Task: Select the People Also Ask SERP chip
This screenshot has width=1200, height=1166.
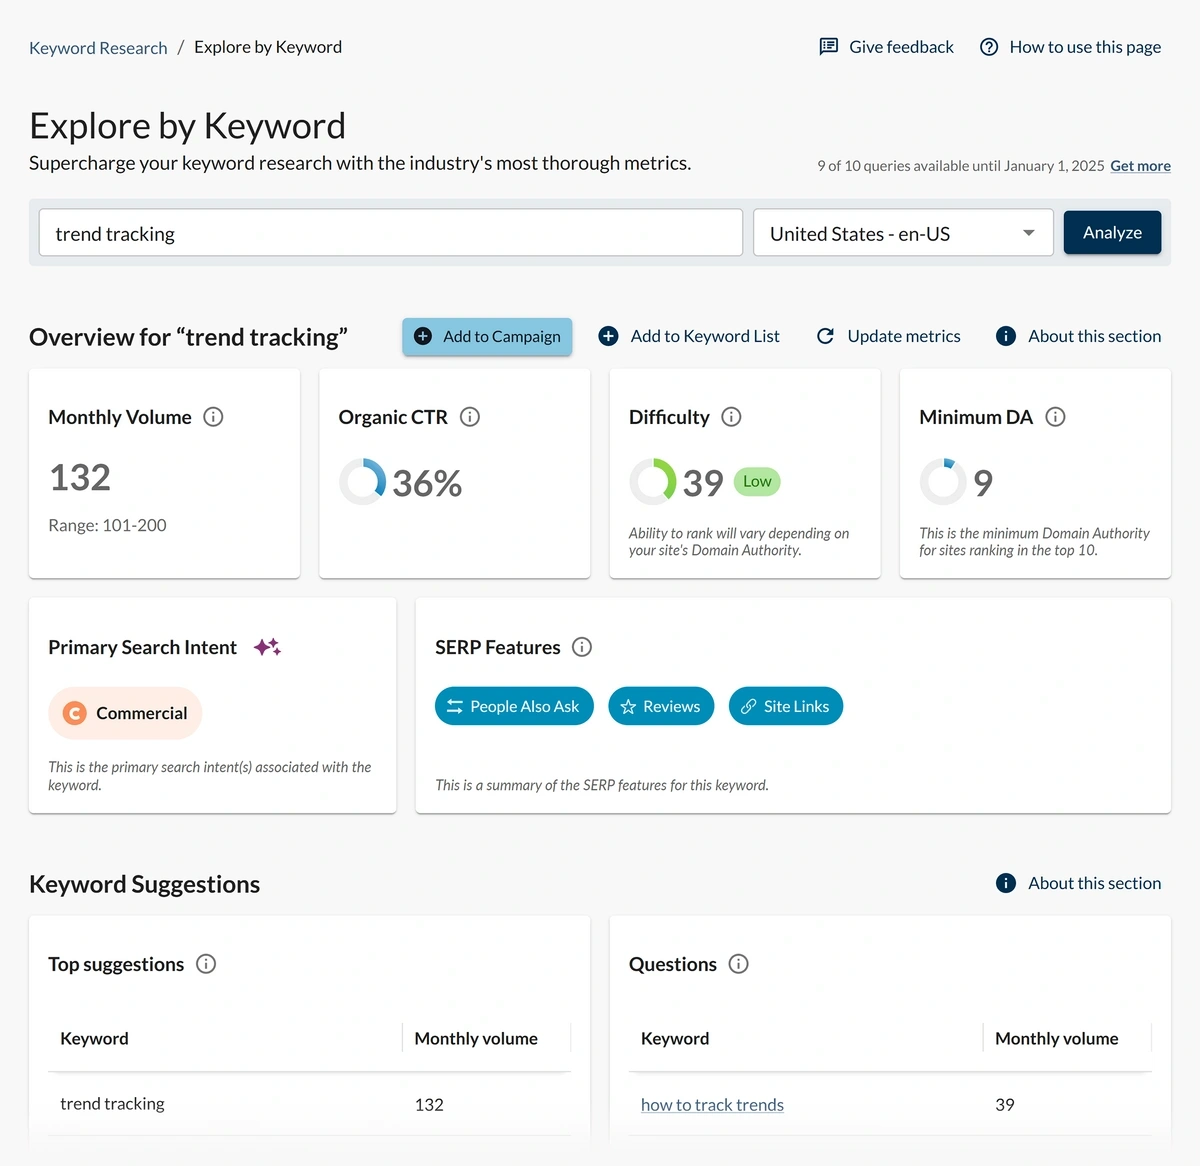Action: pyautogui.click(x=513, y=706)
